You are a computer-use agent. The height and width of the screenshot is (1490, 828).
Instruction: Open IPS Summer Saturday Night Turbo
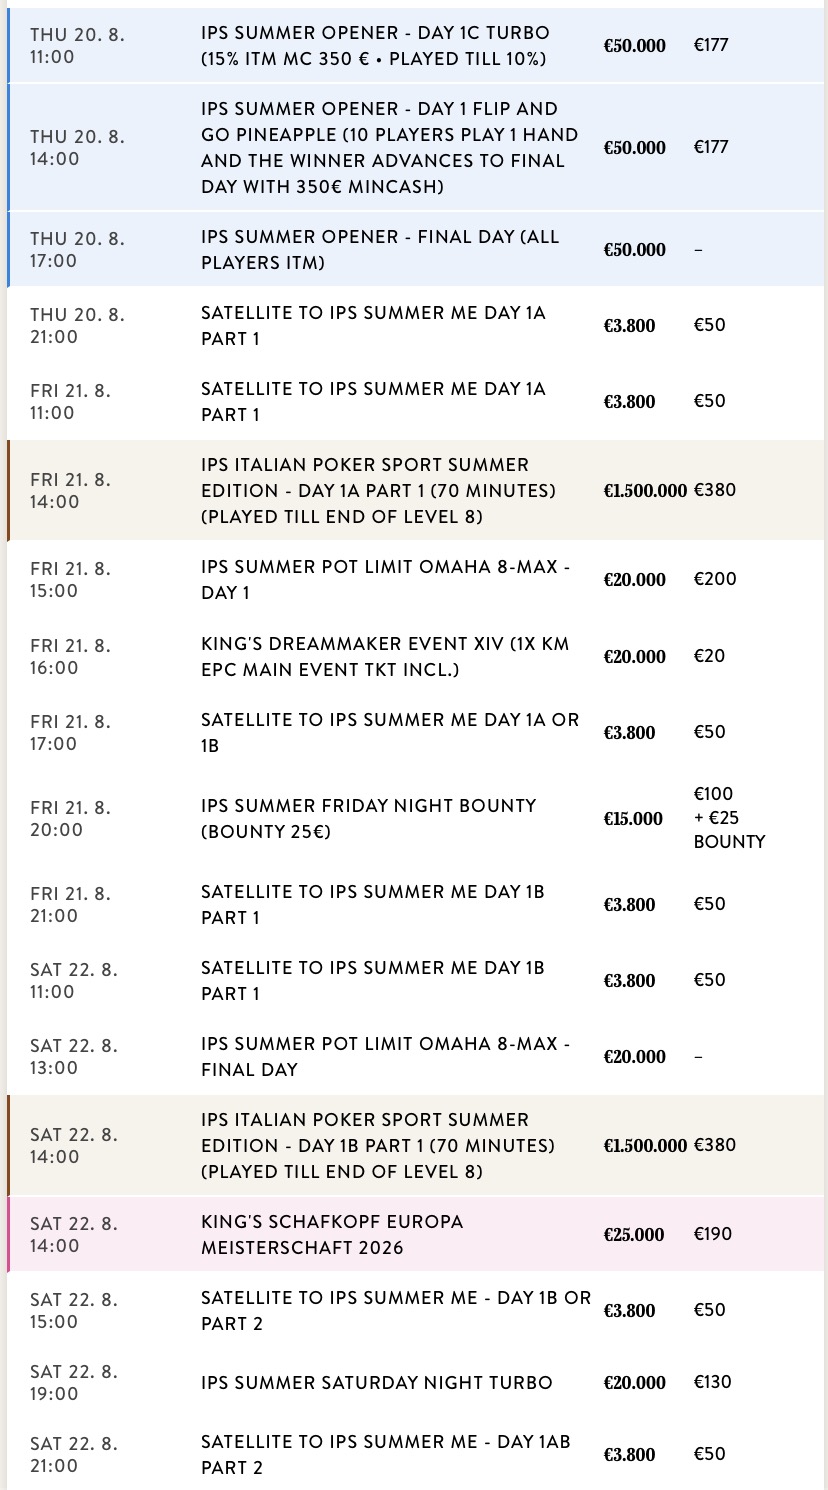coord(415,1382)
